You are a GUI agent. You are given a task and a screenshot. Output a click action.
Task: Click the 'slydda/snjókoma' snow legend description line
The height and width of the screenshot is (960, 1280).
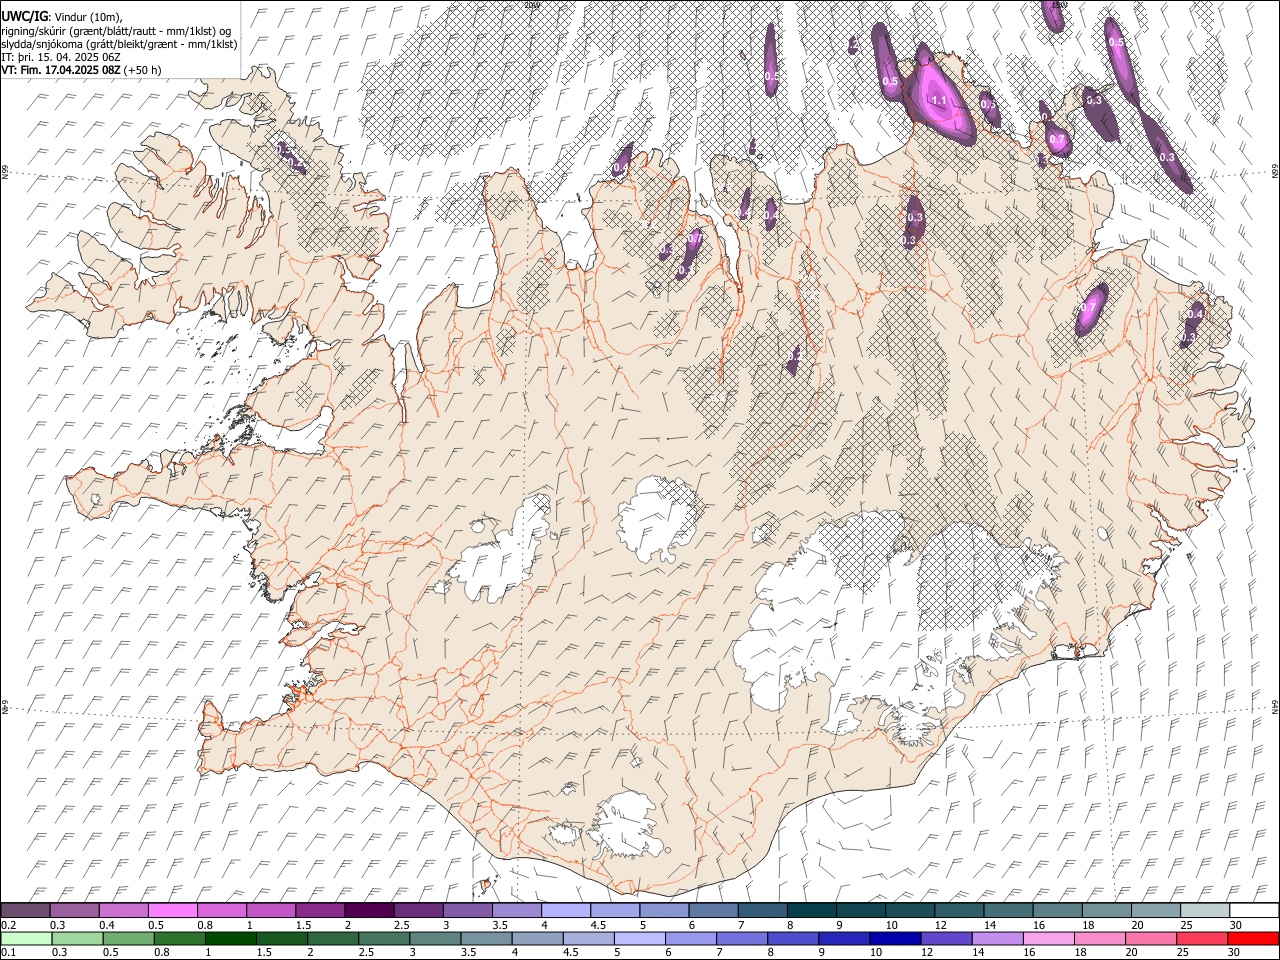point(119,44)
